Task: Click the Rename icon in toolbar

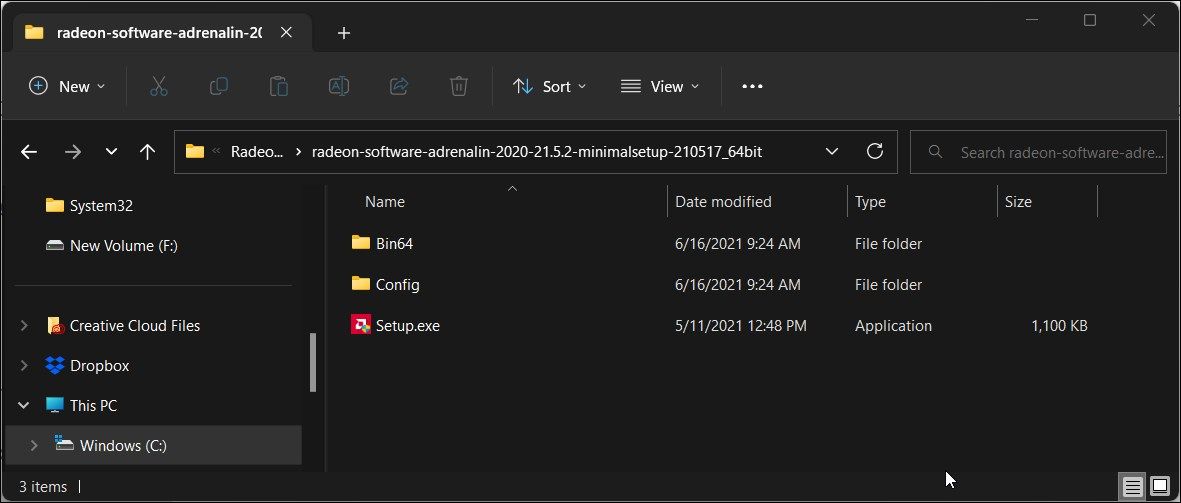Action: point(339,87)
